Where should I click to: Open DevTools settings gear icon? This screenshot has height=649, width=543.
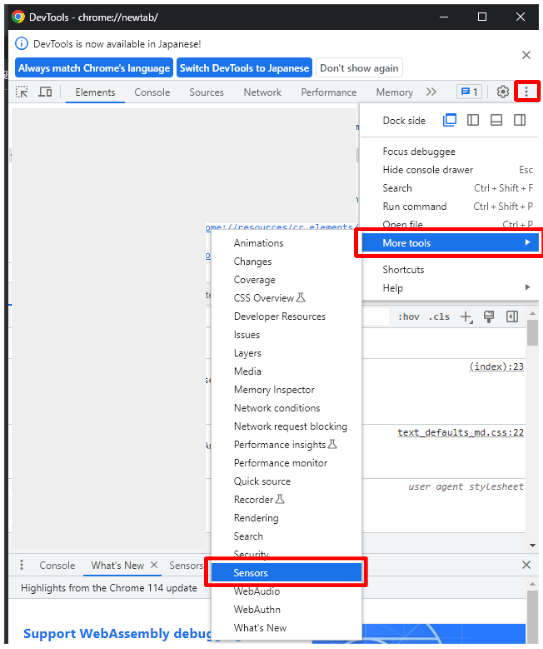tap(502, 92)
